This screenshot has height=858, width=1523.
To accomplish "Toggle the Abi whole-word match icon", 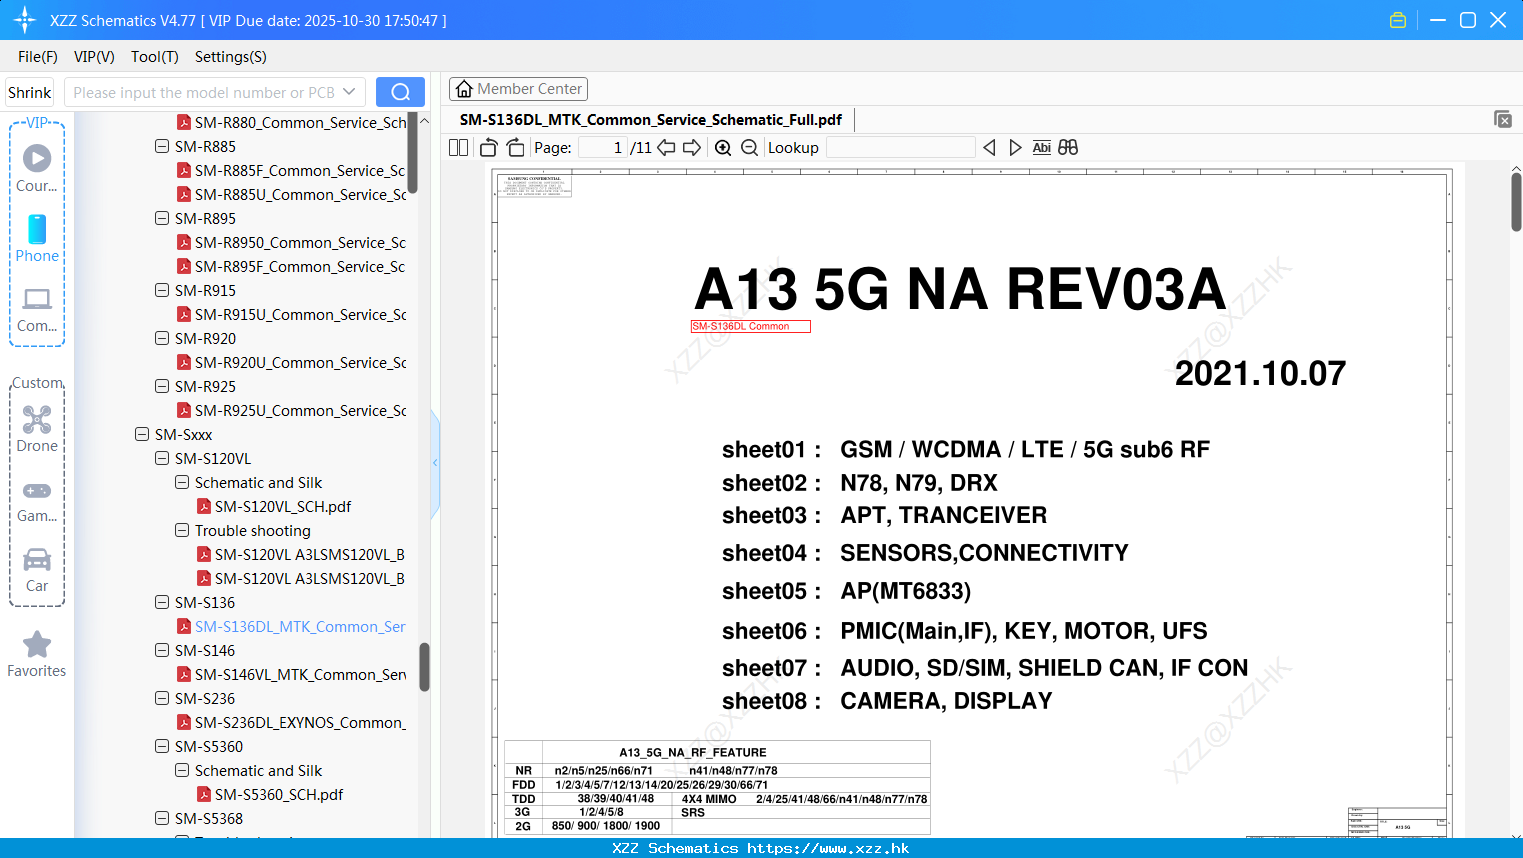I will (1041, 147).
